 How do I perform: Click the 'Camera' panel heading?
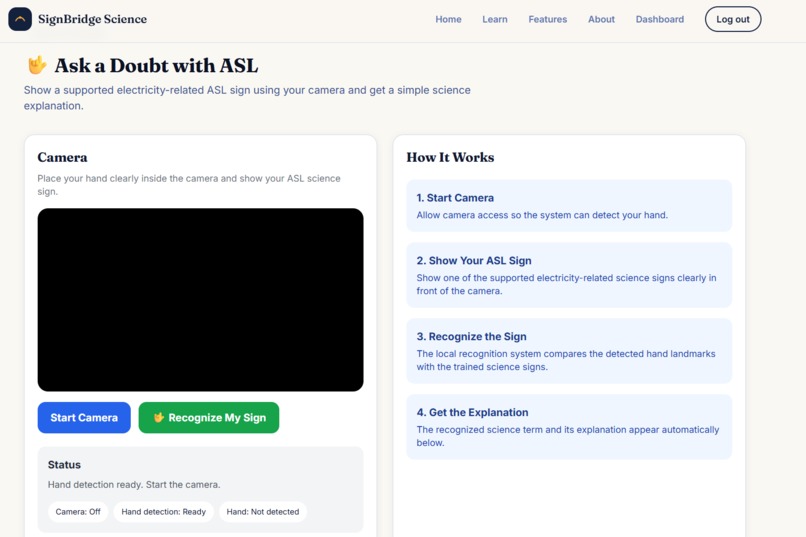(x=62, y=157)
